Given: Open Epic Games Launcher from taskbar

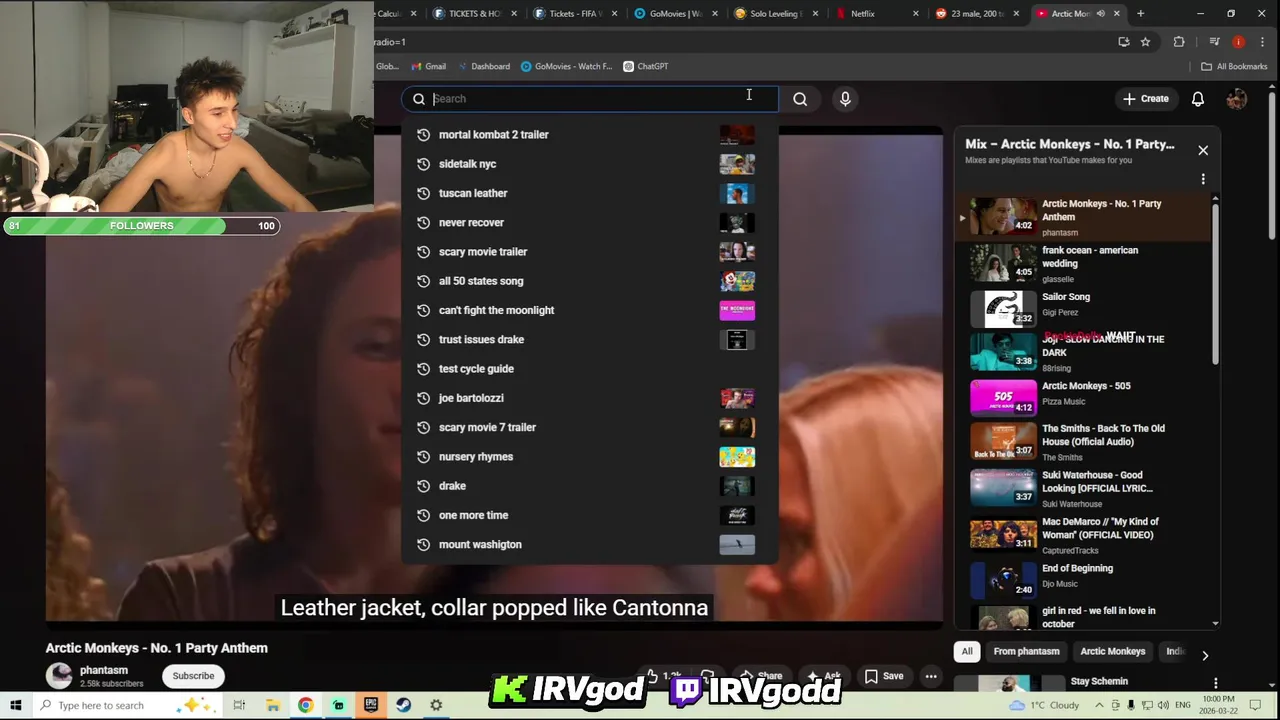Looking at the screenshot, I should point(371,705).
